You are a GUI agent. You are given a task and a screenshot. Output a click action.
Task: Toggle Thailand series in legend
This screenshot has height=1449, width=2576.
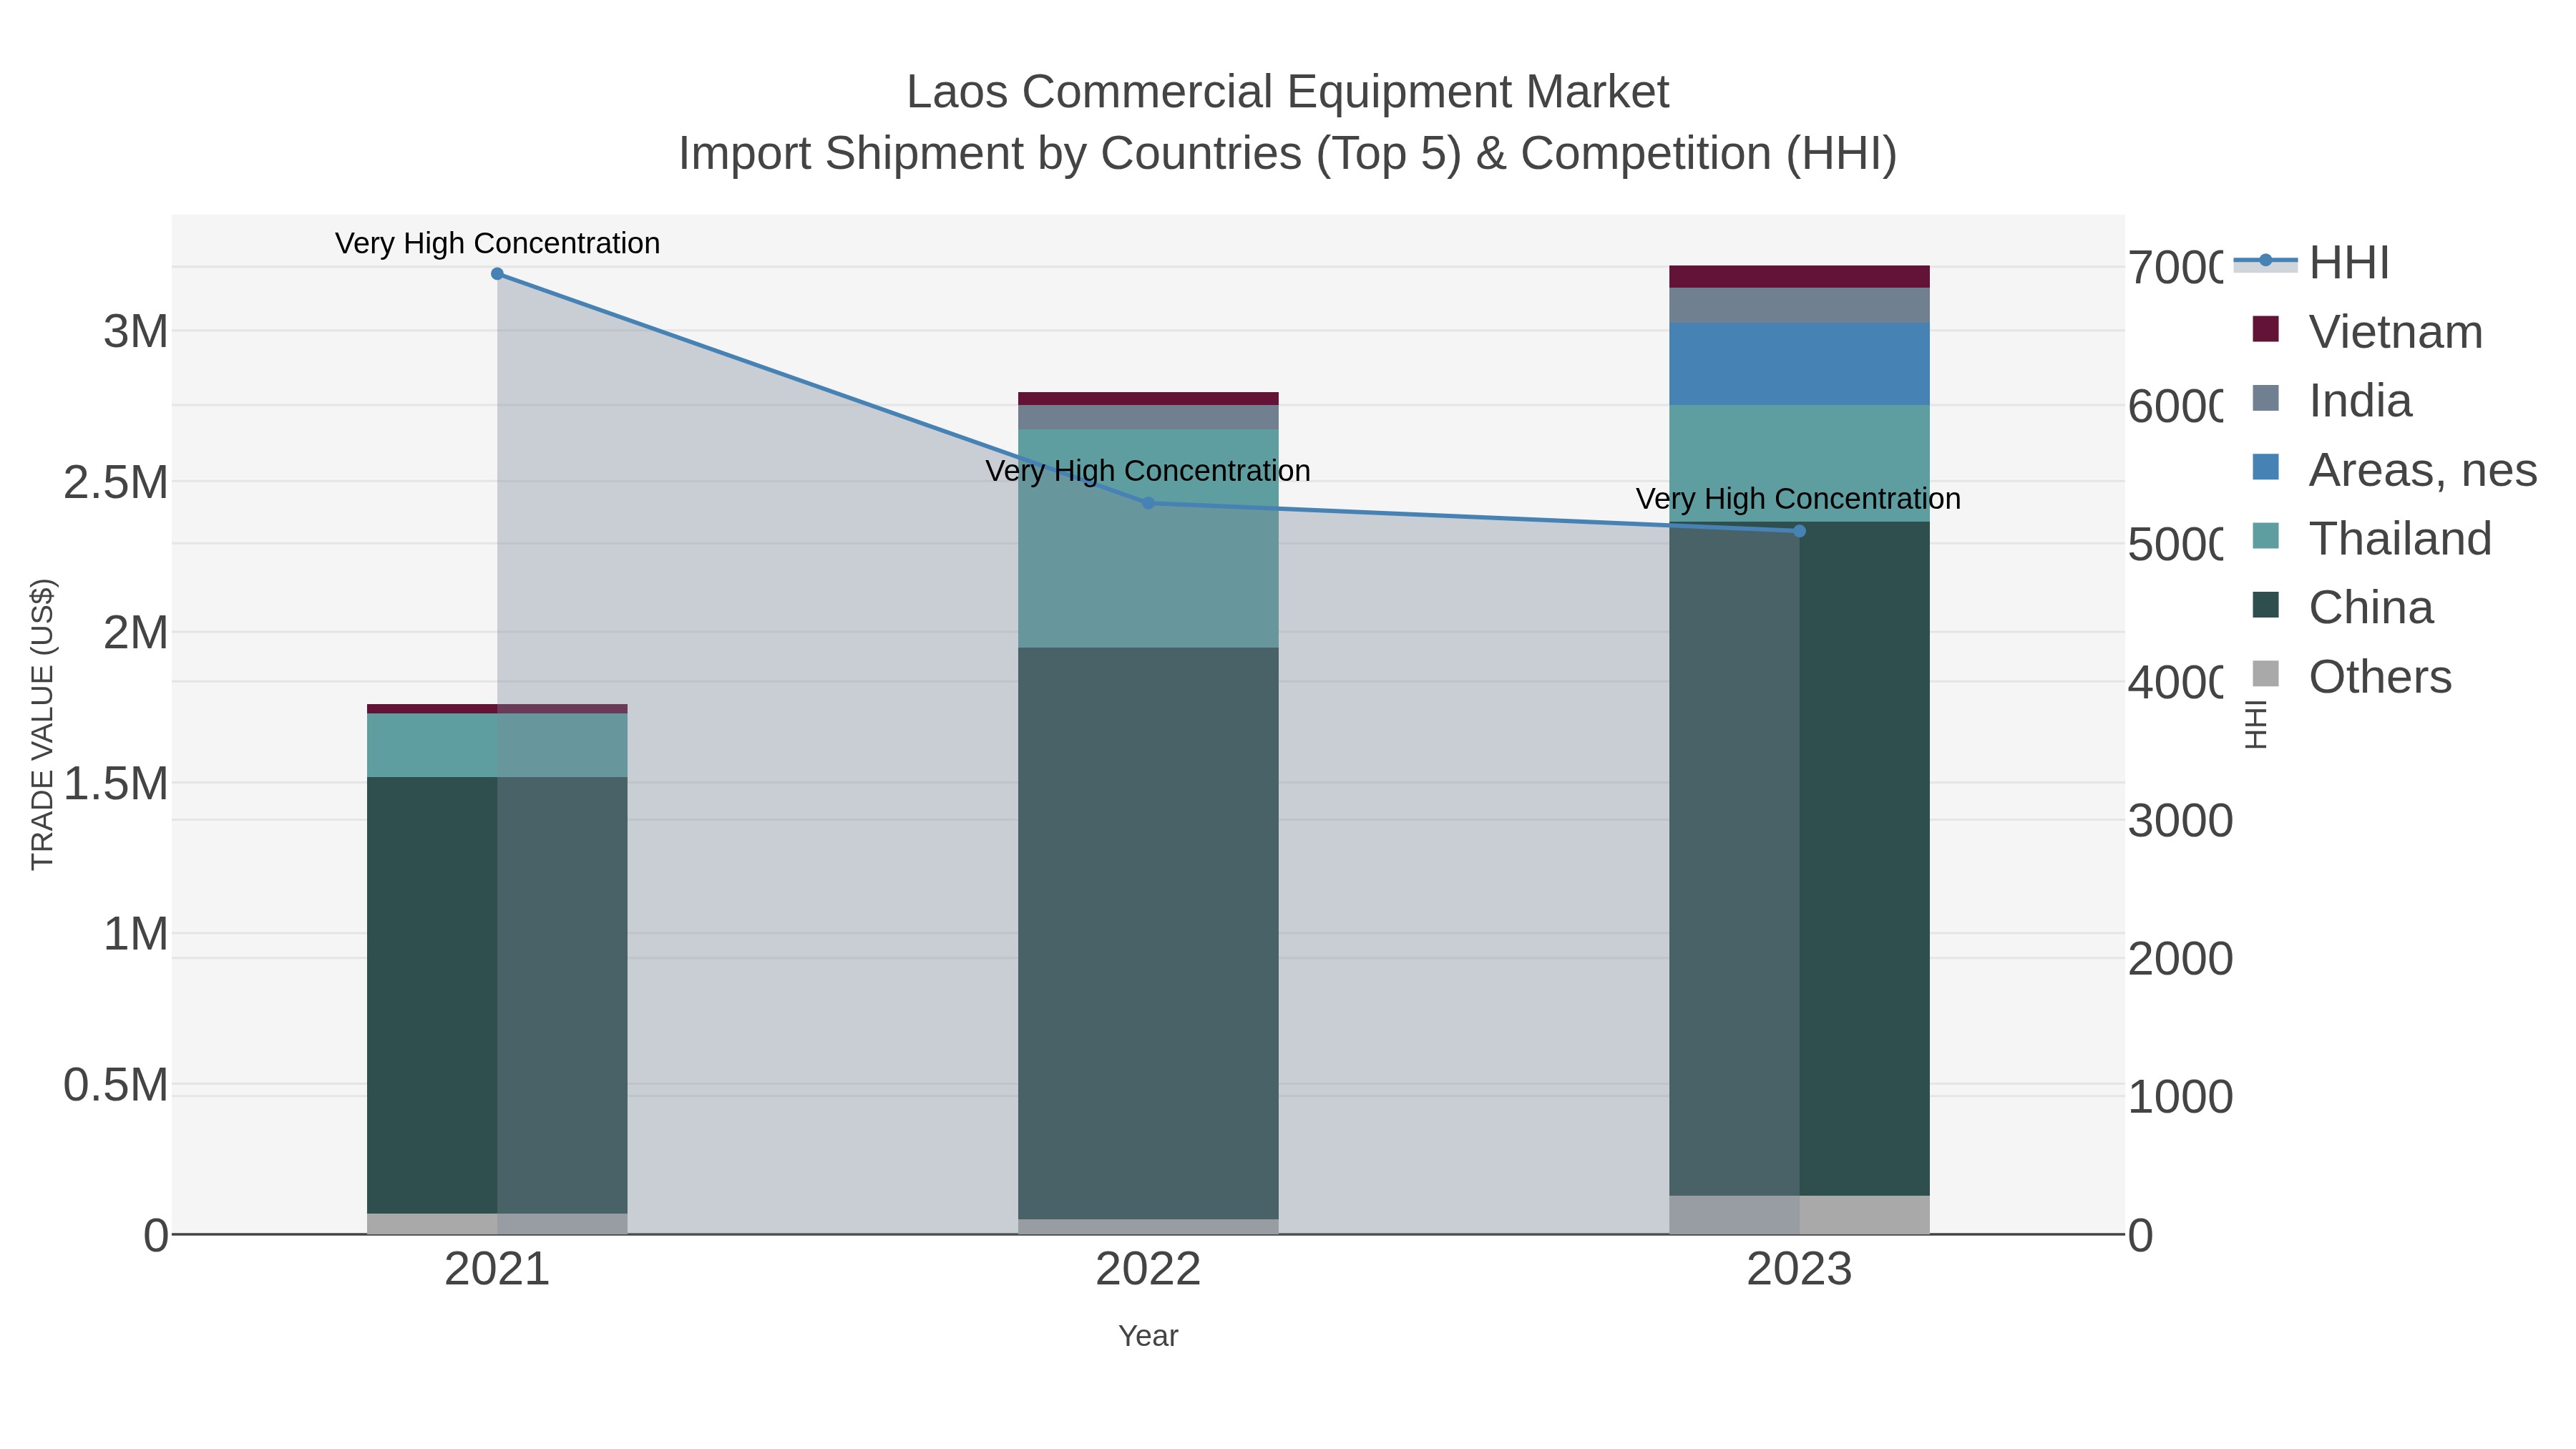[x=2372, y=539]
